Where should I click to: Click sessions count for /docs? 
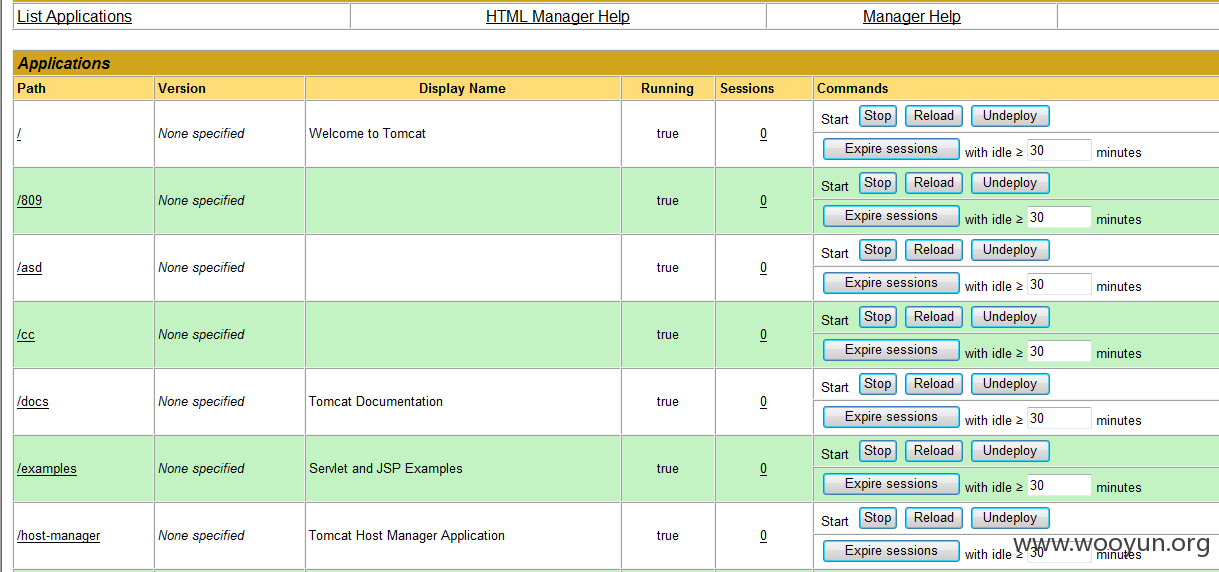pos(763,401)
